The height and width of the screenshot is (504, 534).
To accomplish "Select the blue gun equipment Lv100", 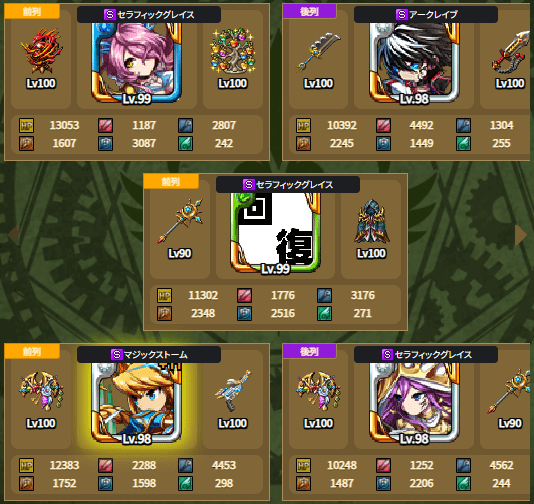I will 233,391.
